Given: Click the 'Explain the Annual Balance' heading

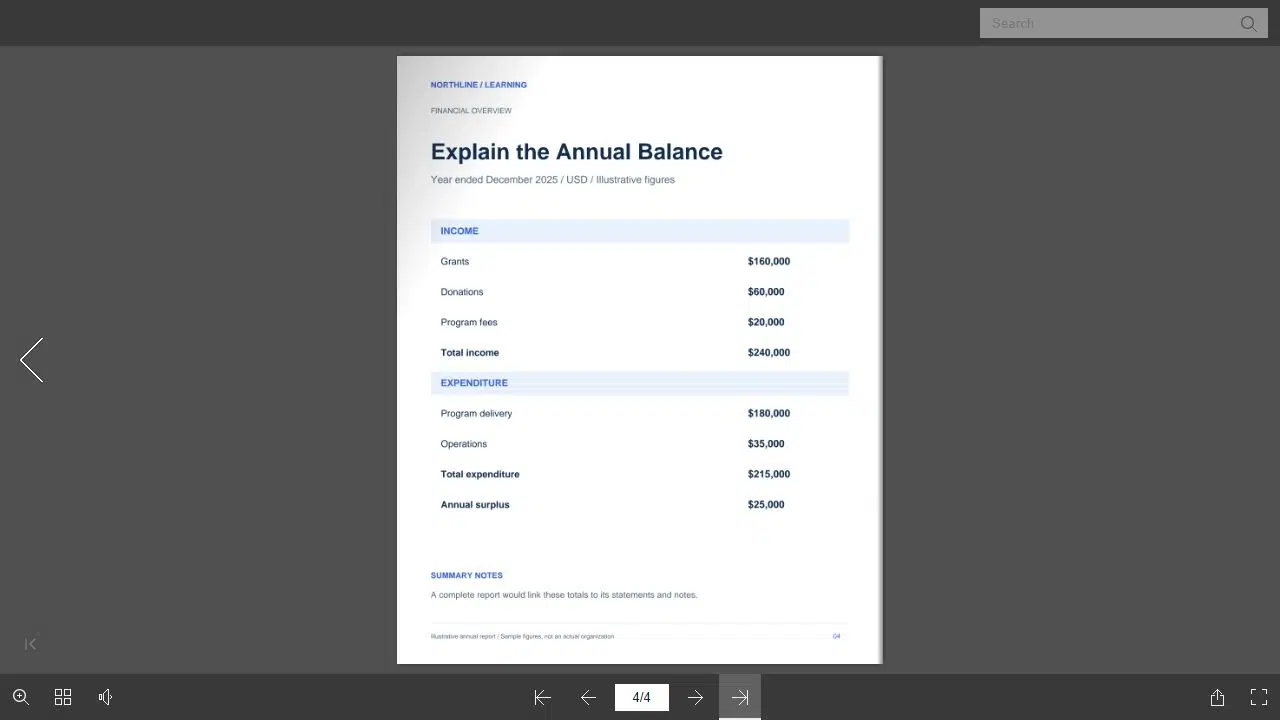Looking at the screenshot, I should pos(576,152).
